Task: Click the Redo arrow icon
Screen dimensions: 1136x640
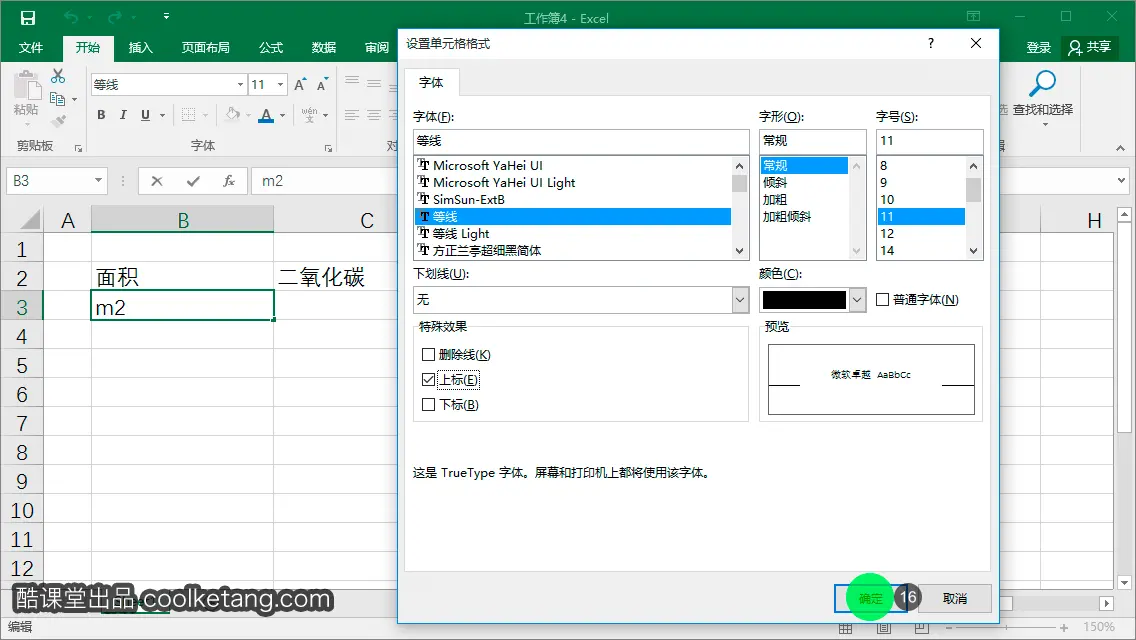Action: 114,17
